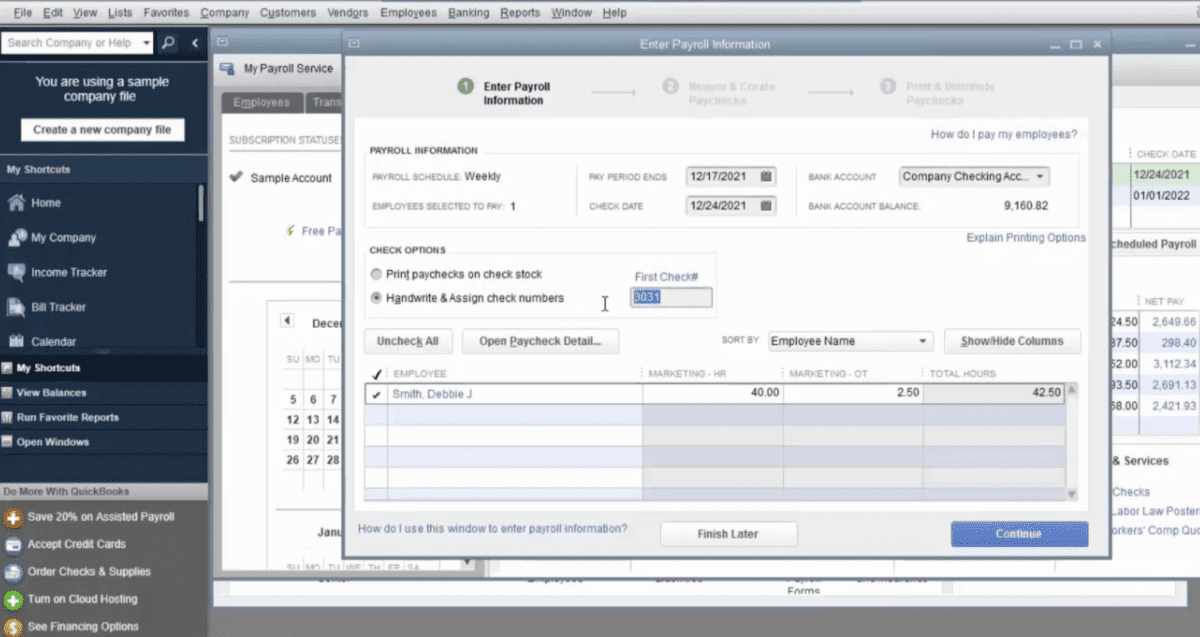Screen dimensions: 1200x637
Task: Click inside the First Check# field
Action: 670,297
